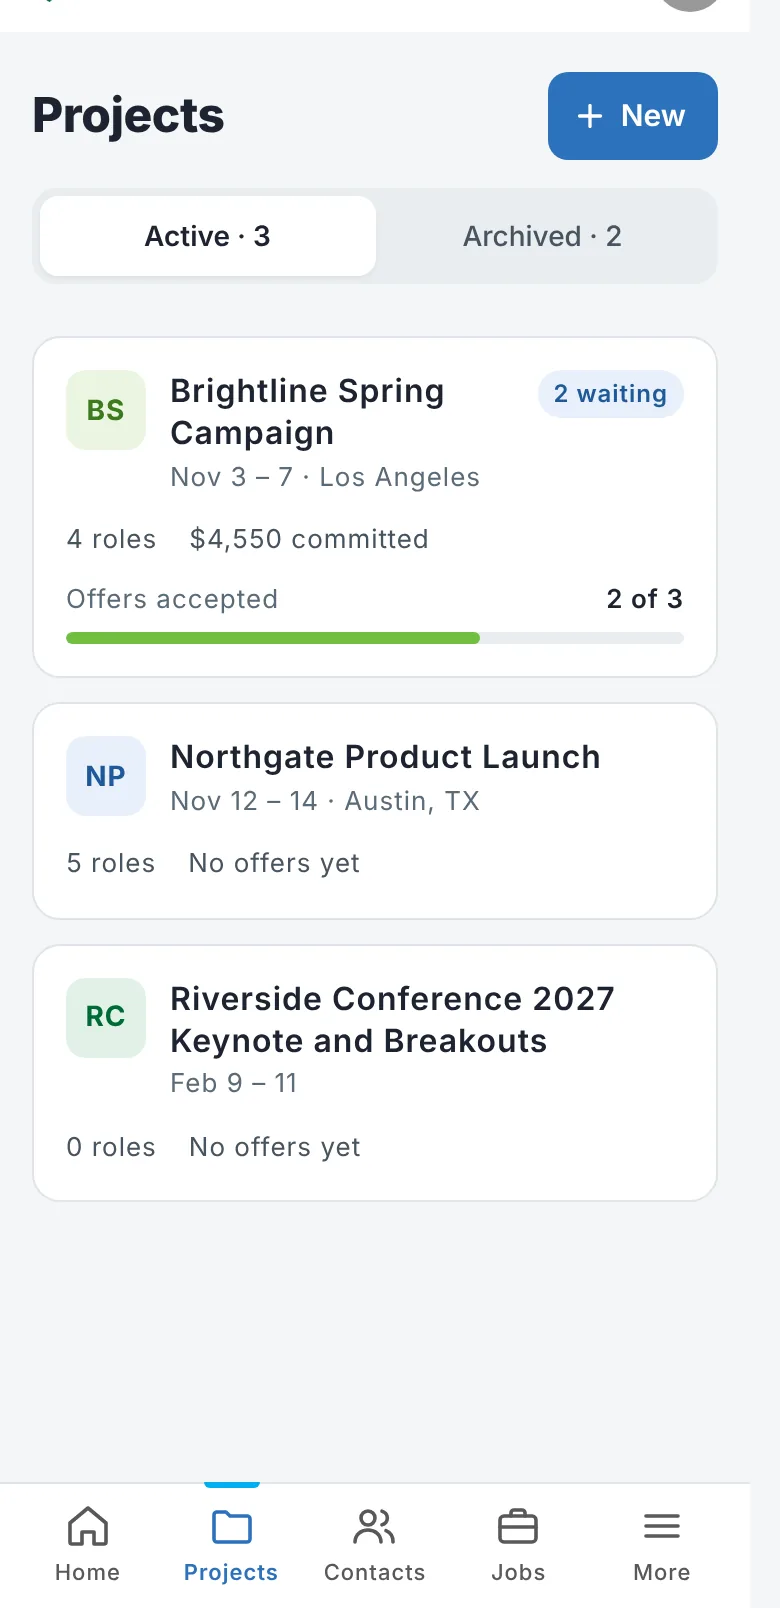The image size is (780, 1608).
Task: Click "Feb 9 – 11" date text
Action: coord(234,1083)
